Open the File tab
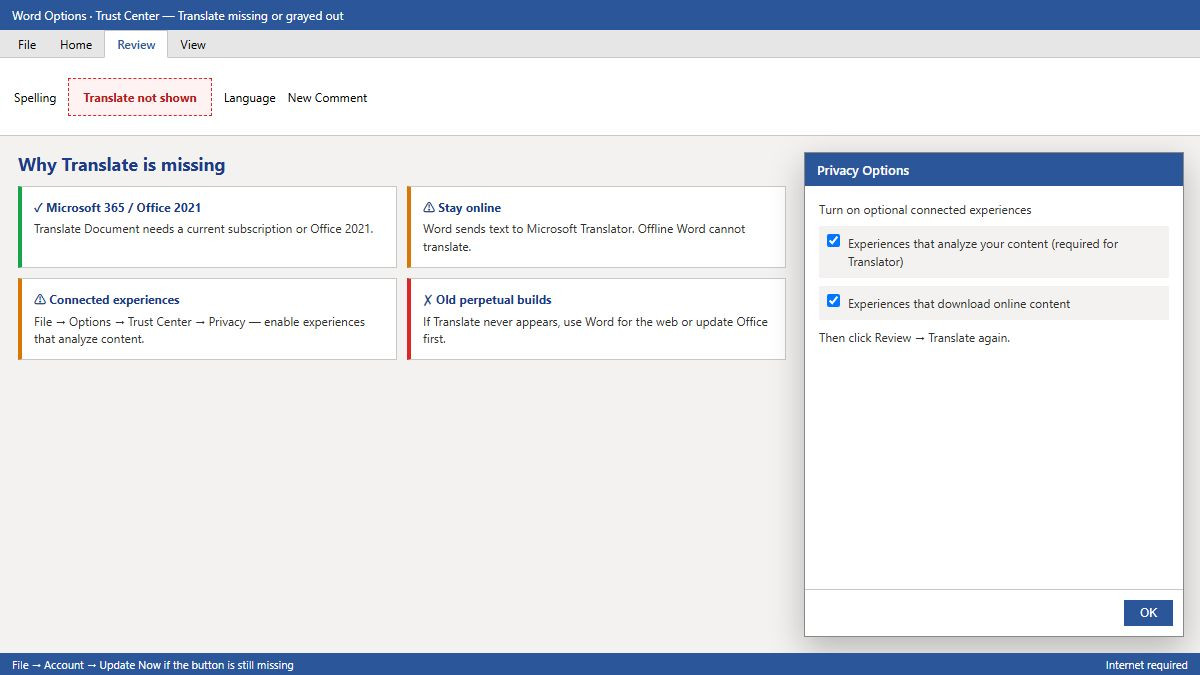The width and height of the screenshot is (1200, 675). [x=27, y=44]
